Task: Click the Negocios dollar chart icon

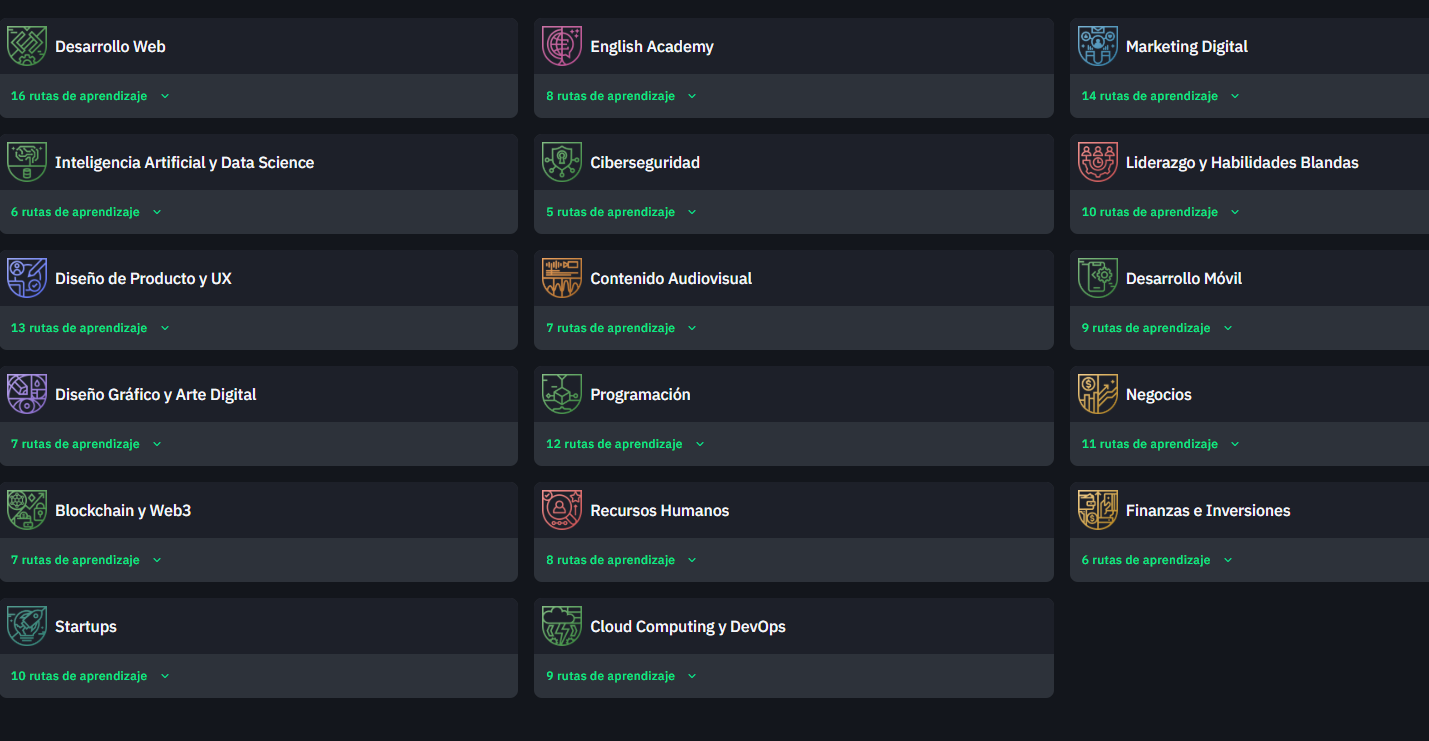Action: (1097, 394)
